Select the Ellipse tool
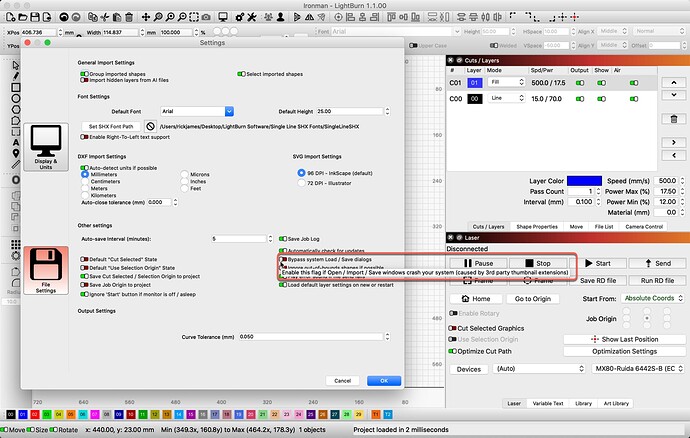The image size is (690, 438). [16, 98]
